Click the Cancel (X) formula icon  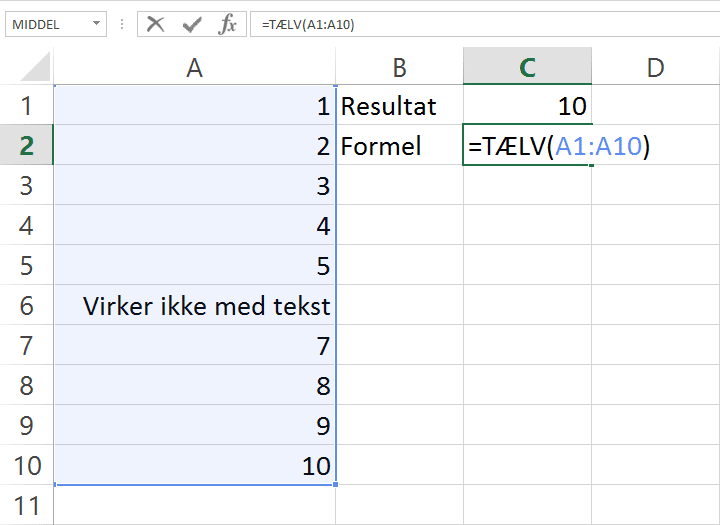[155, 24]
